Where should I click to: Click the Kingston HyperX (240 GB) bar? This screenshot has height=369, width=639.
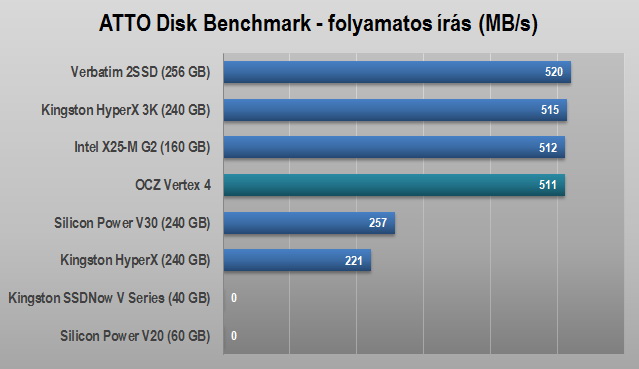(297, 260)
